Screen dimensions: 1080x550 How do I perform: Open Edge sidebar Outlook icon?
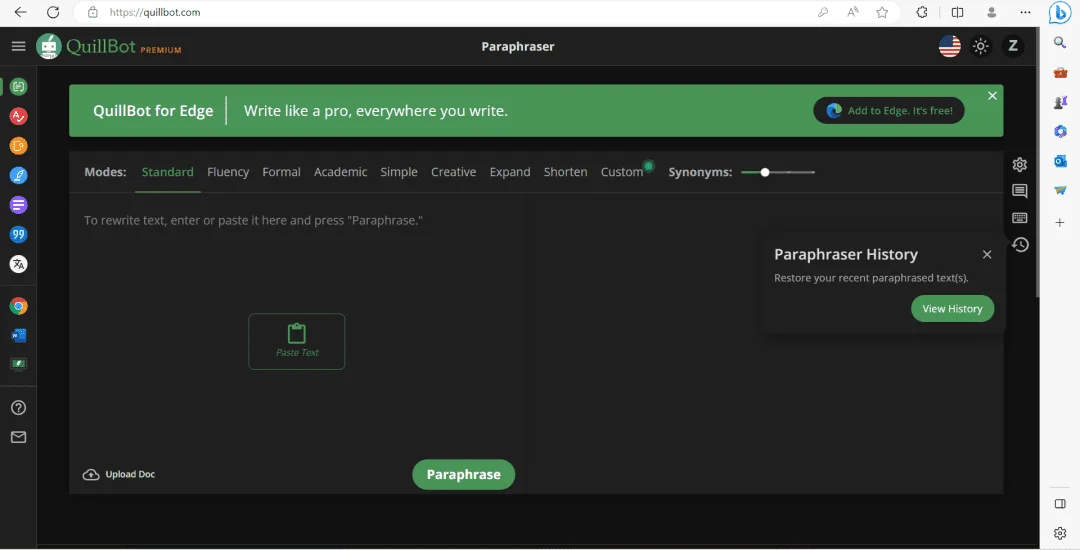click(x=1060, y=161)
